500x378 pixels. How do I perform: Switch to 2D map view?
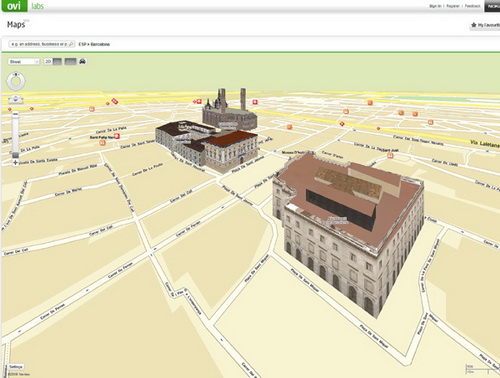coord(48,62)
